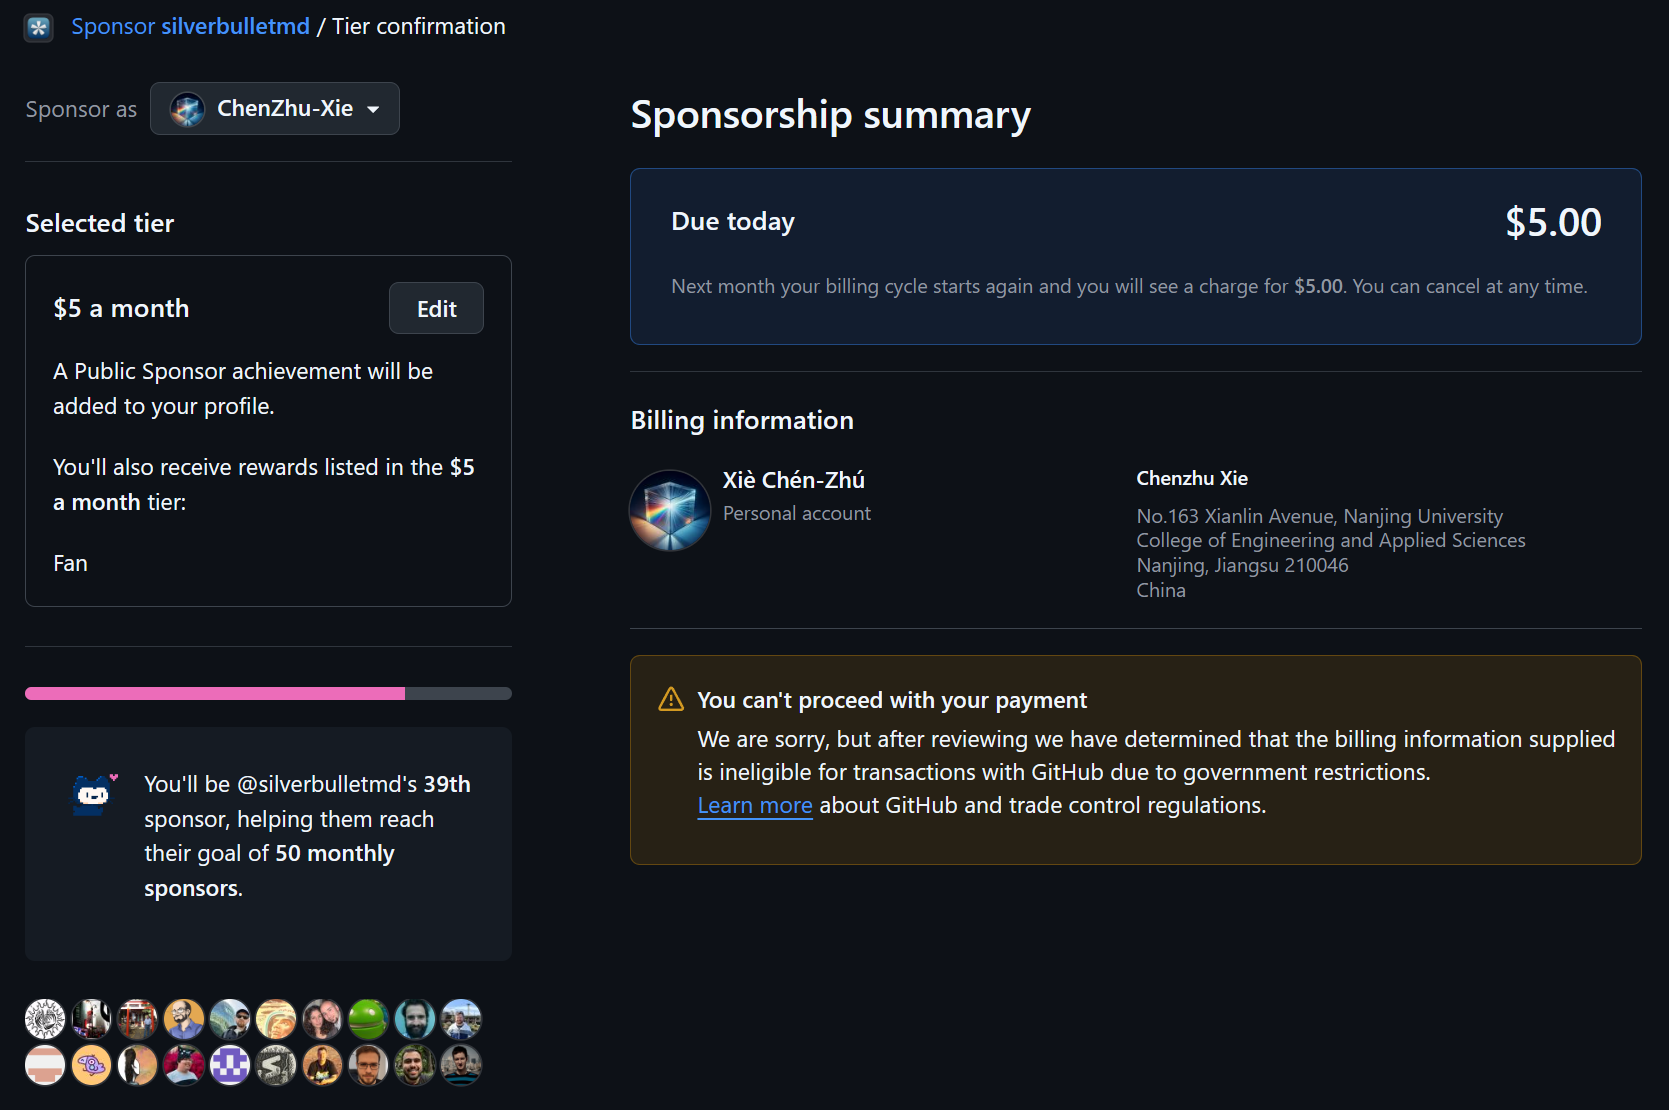Open the stone-carved S sponsor avatar
The height and width of the screenshot is (1110, 1669).
point(276,1066)
